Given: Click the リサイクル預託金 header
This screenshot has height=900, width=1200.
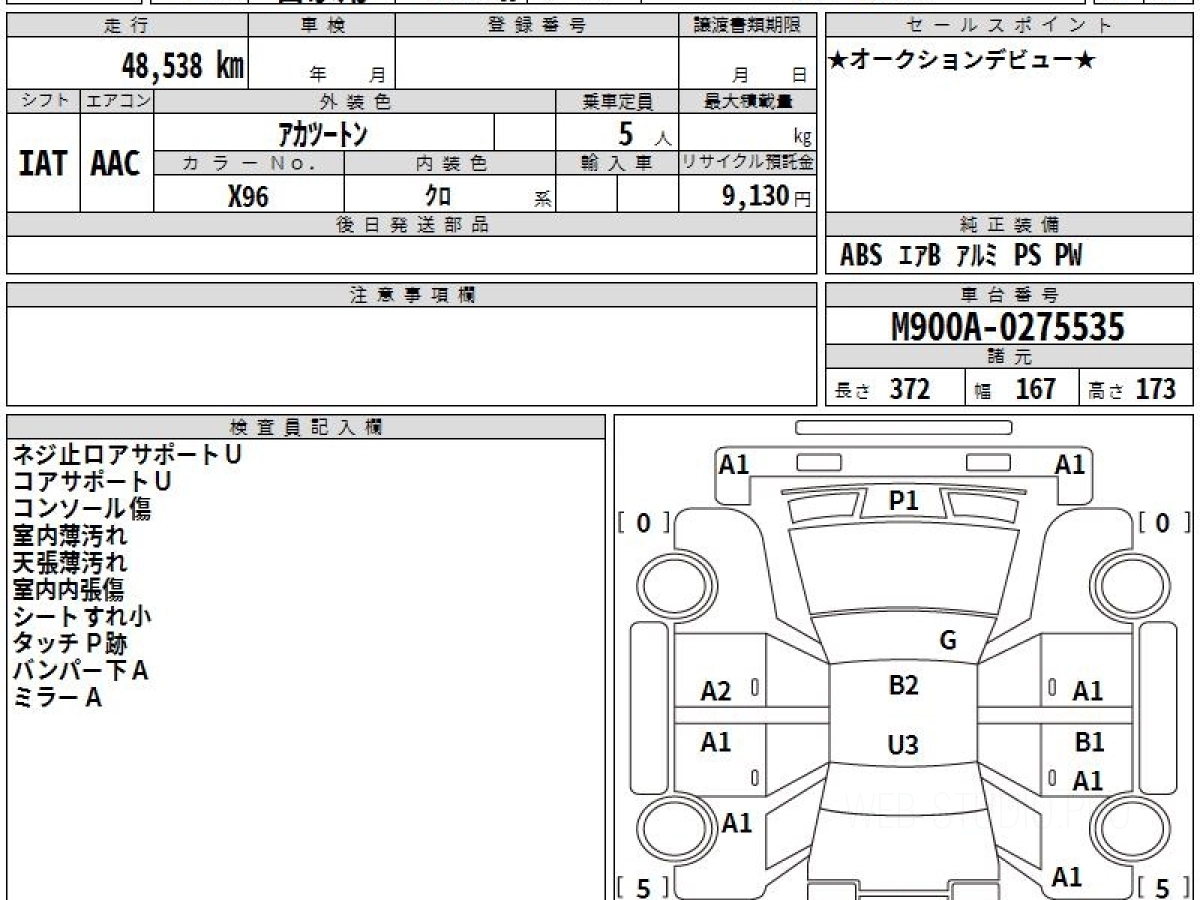Looking at the screenshot, I should [749, 164].
